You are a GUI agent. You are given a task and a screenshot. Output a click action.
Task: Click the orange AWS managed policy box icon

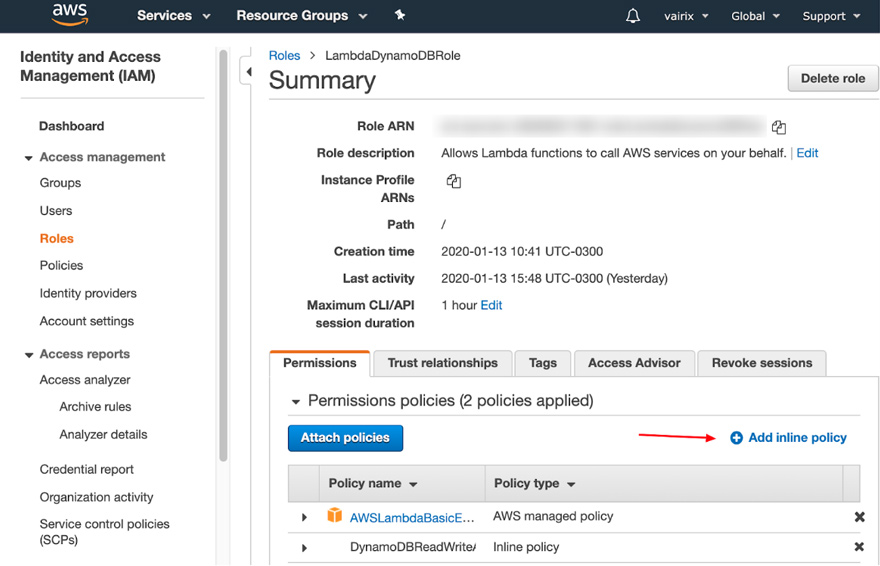[x=334, y=515]
